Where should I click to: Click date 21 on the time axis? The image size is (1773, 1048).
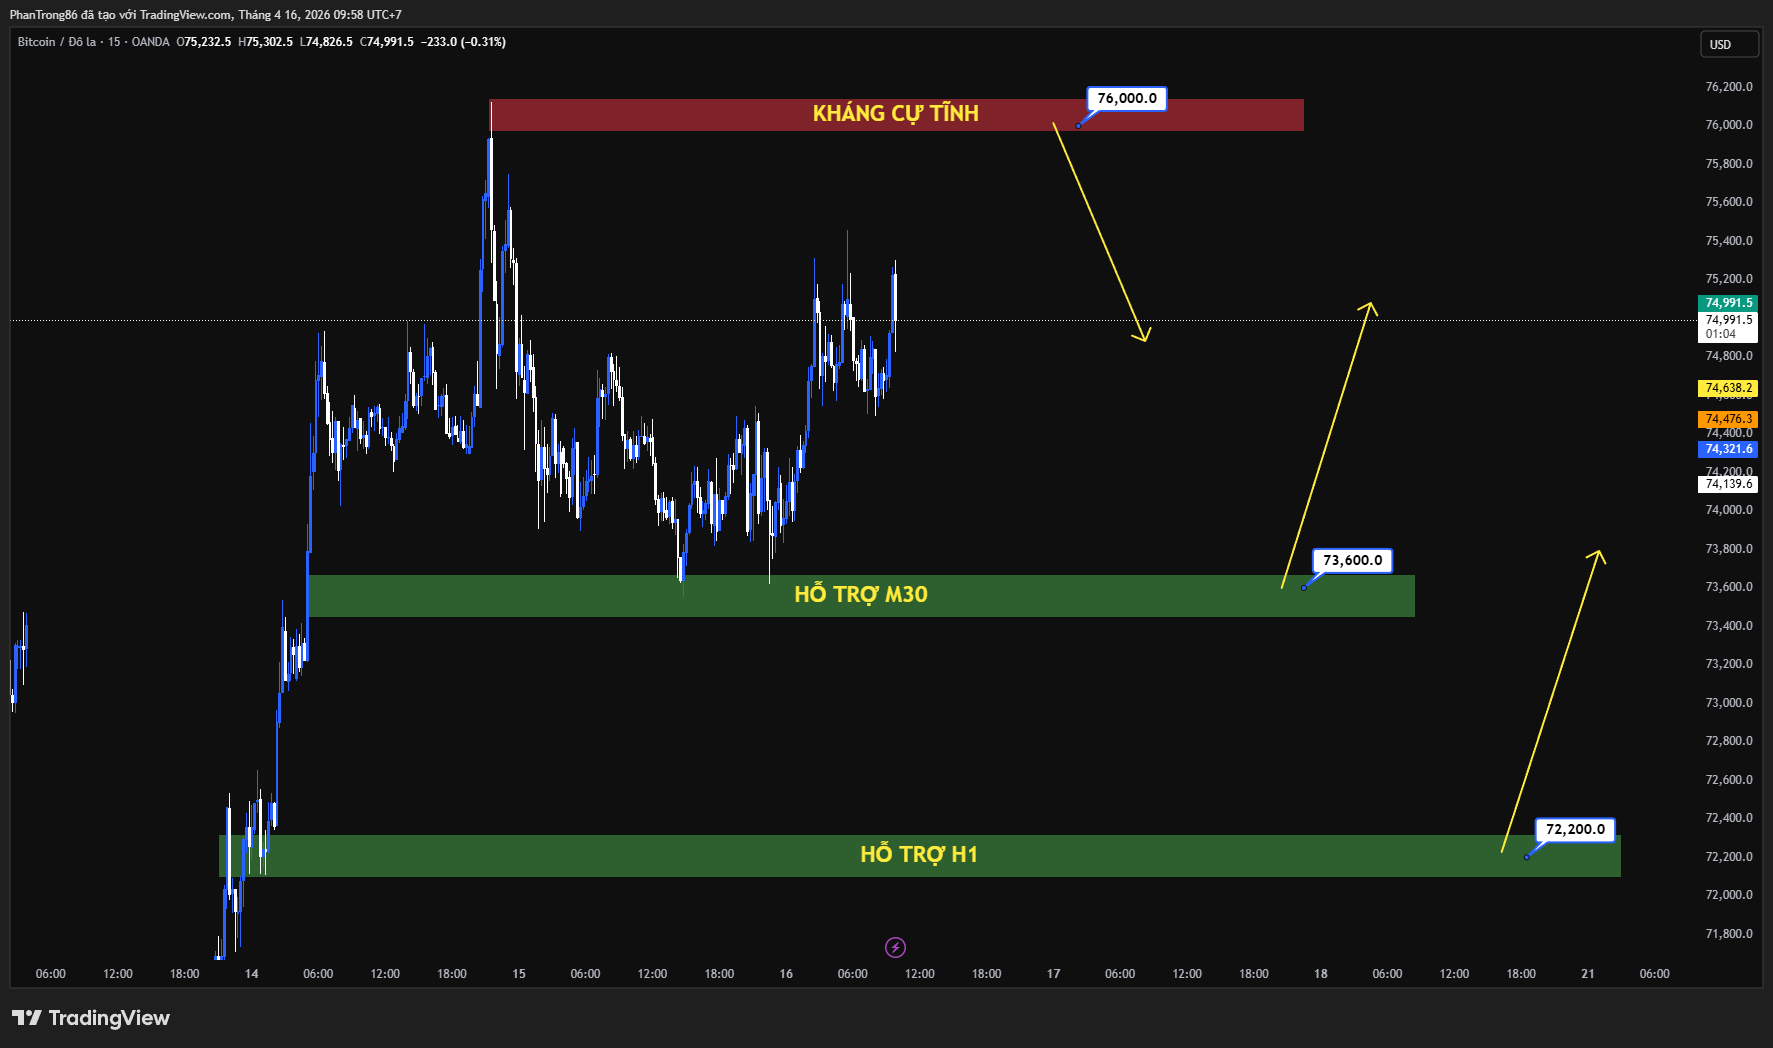[x=1588, y=974]
